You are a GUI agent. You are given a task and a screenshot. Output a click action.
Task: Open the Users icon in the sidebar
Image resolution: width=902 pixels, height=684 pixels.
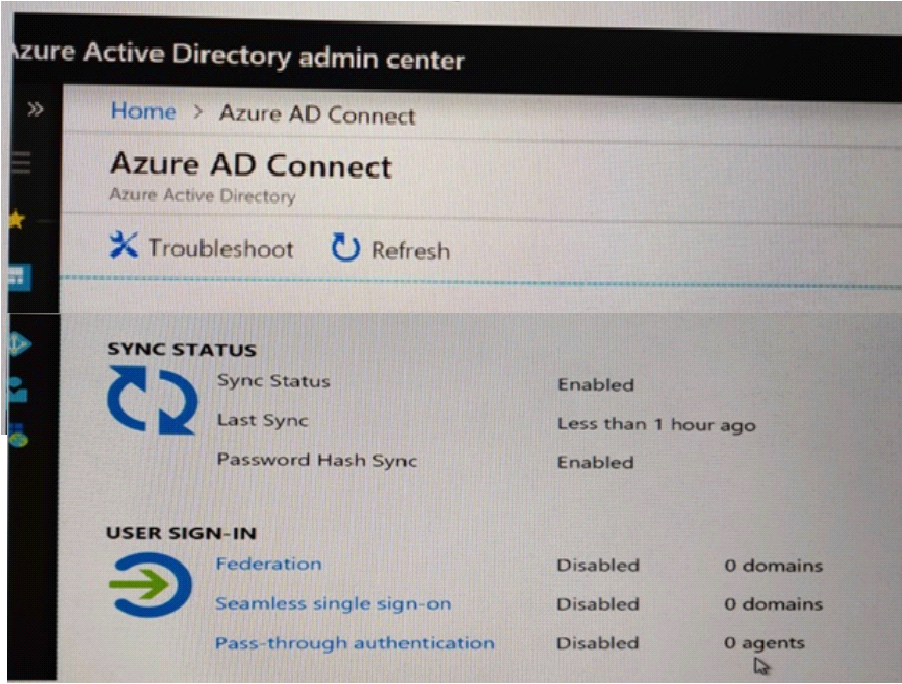tap(18, 389)
